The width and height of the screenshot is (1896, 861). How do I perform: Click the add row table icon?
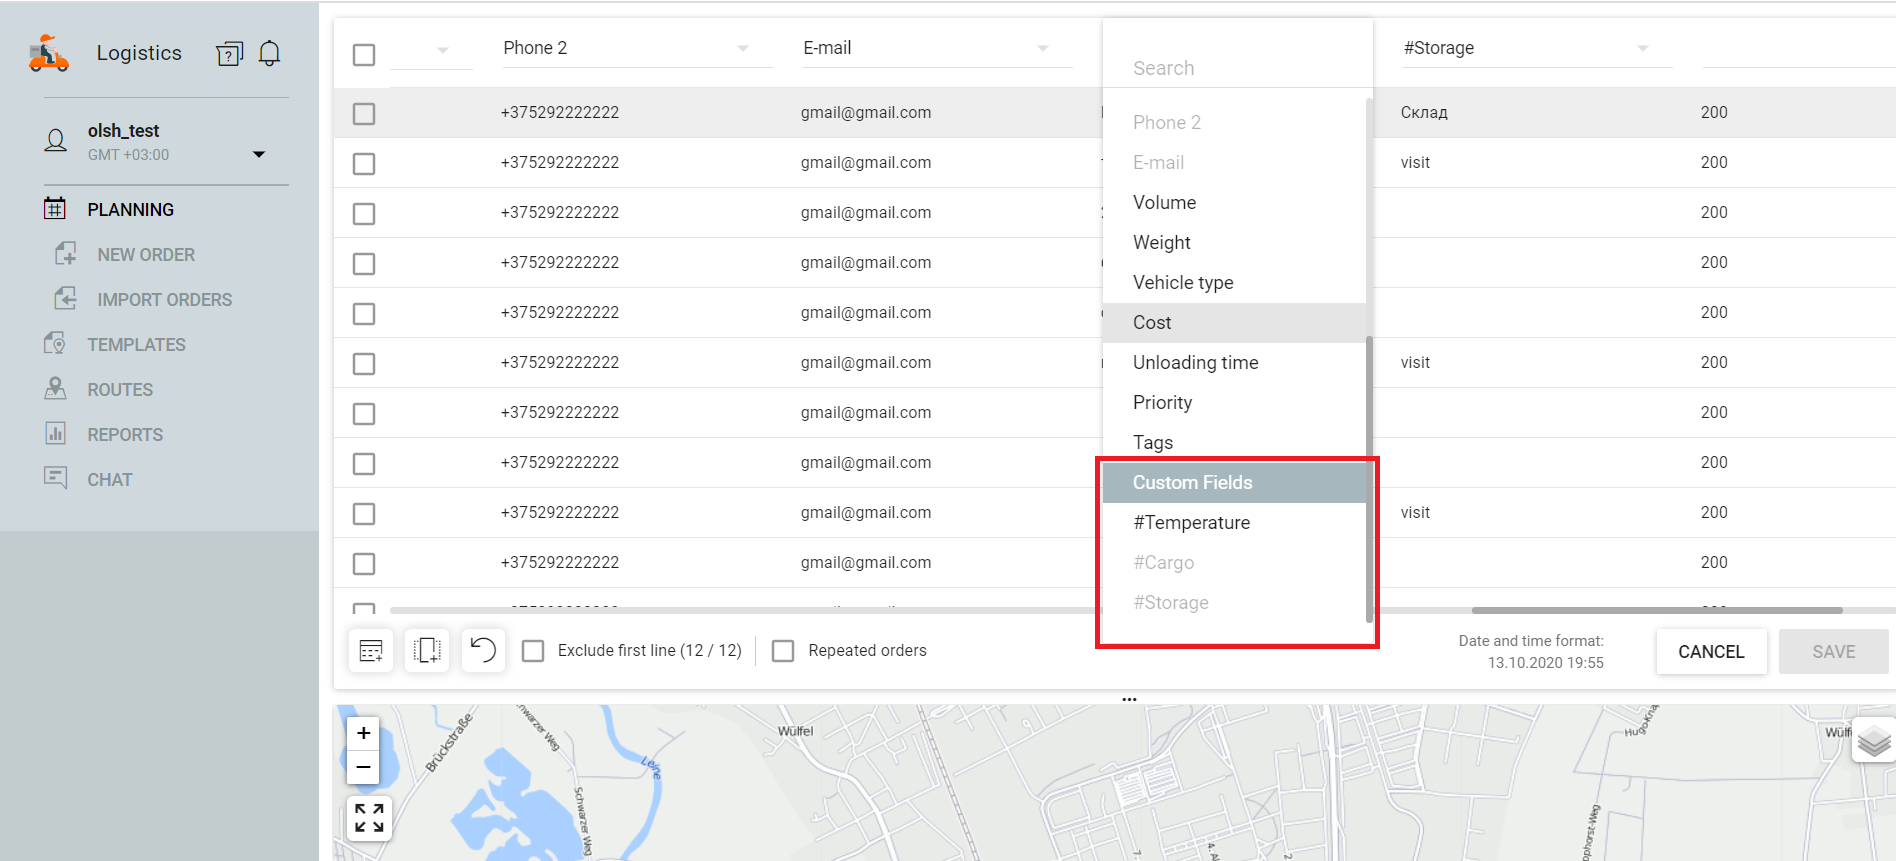point(371,651)
